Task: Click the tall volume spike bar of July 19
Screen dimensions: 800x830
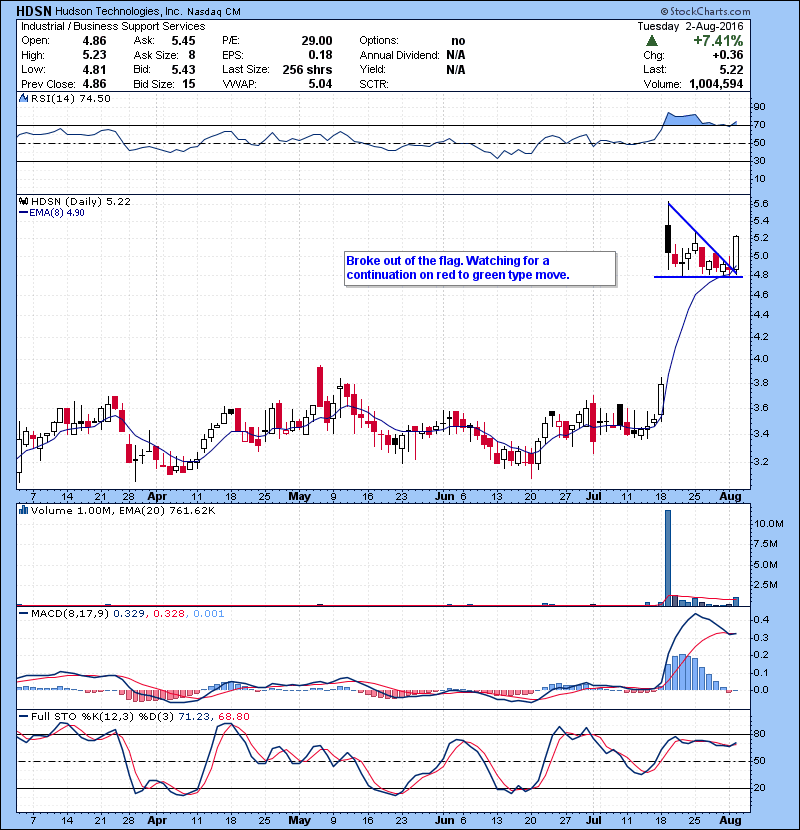Action: (x=668, y=557)
